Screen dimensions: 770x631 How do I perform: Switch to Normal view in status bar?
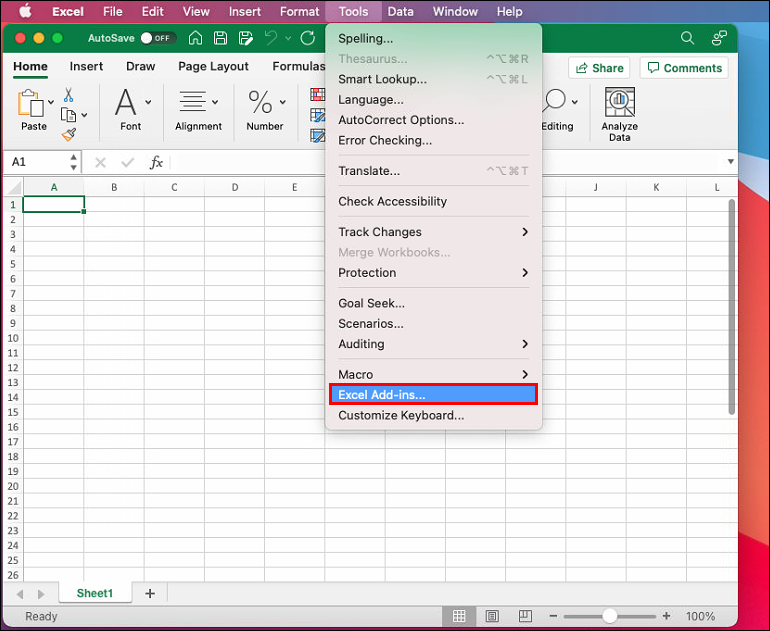click(459, 616)
